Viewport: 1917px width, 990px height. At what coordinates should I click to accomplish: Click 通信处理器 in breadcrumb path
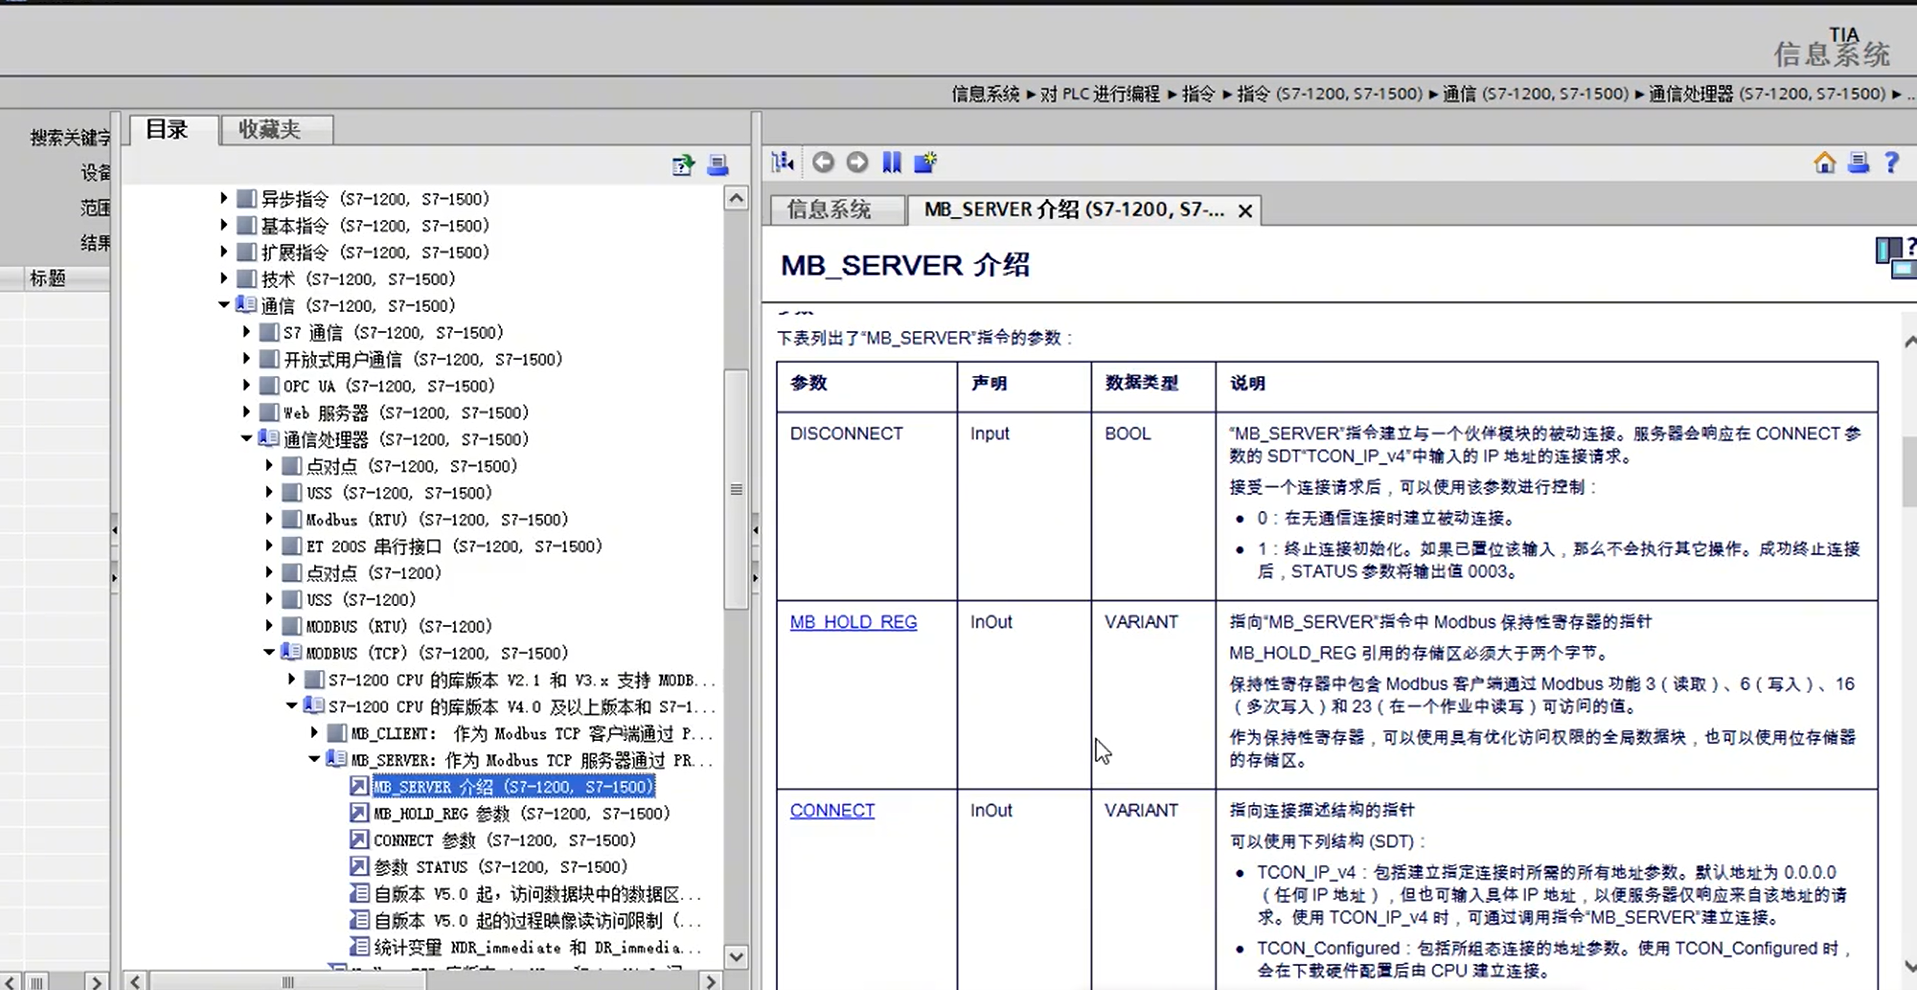(1767, 94)
